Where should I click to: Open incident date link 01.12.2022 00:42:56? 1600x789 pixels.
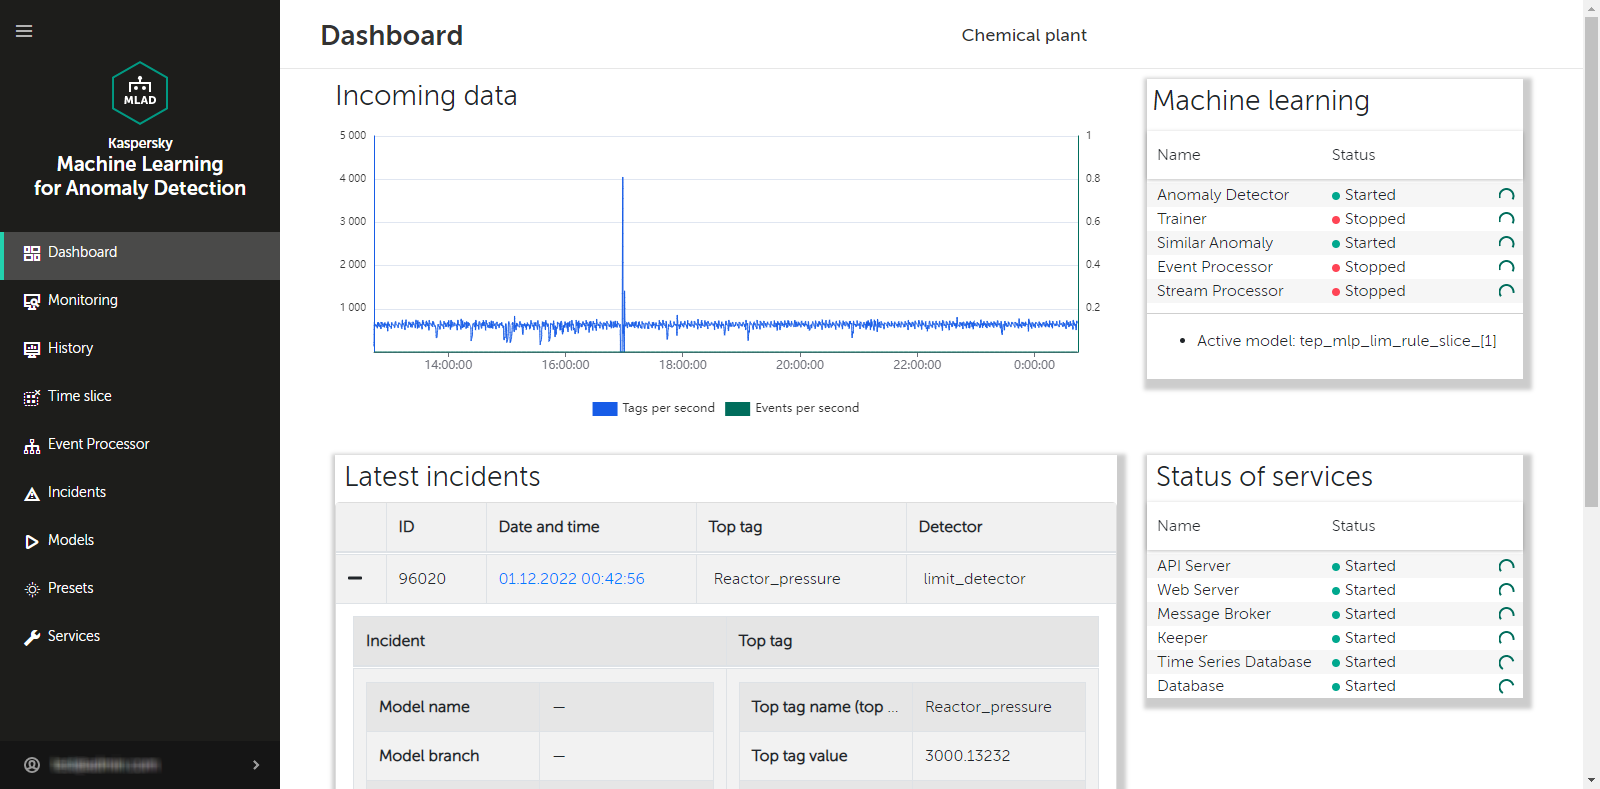(x=571, y=578)
